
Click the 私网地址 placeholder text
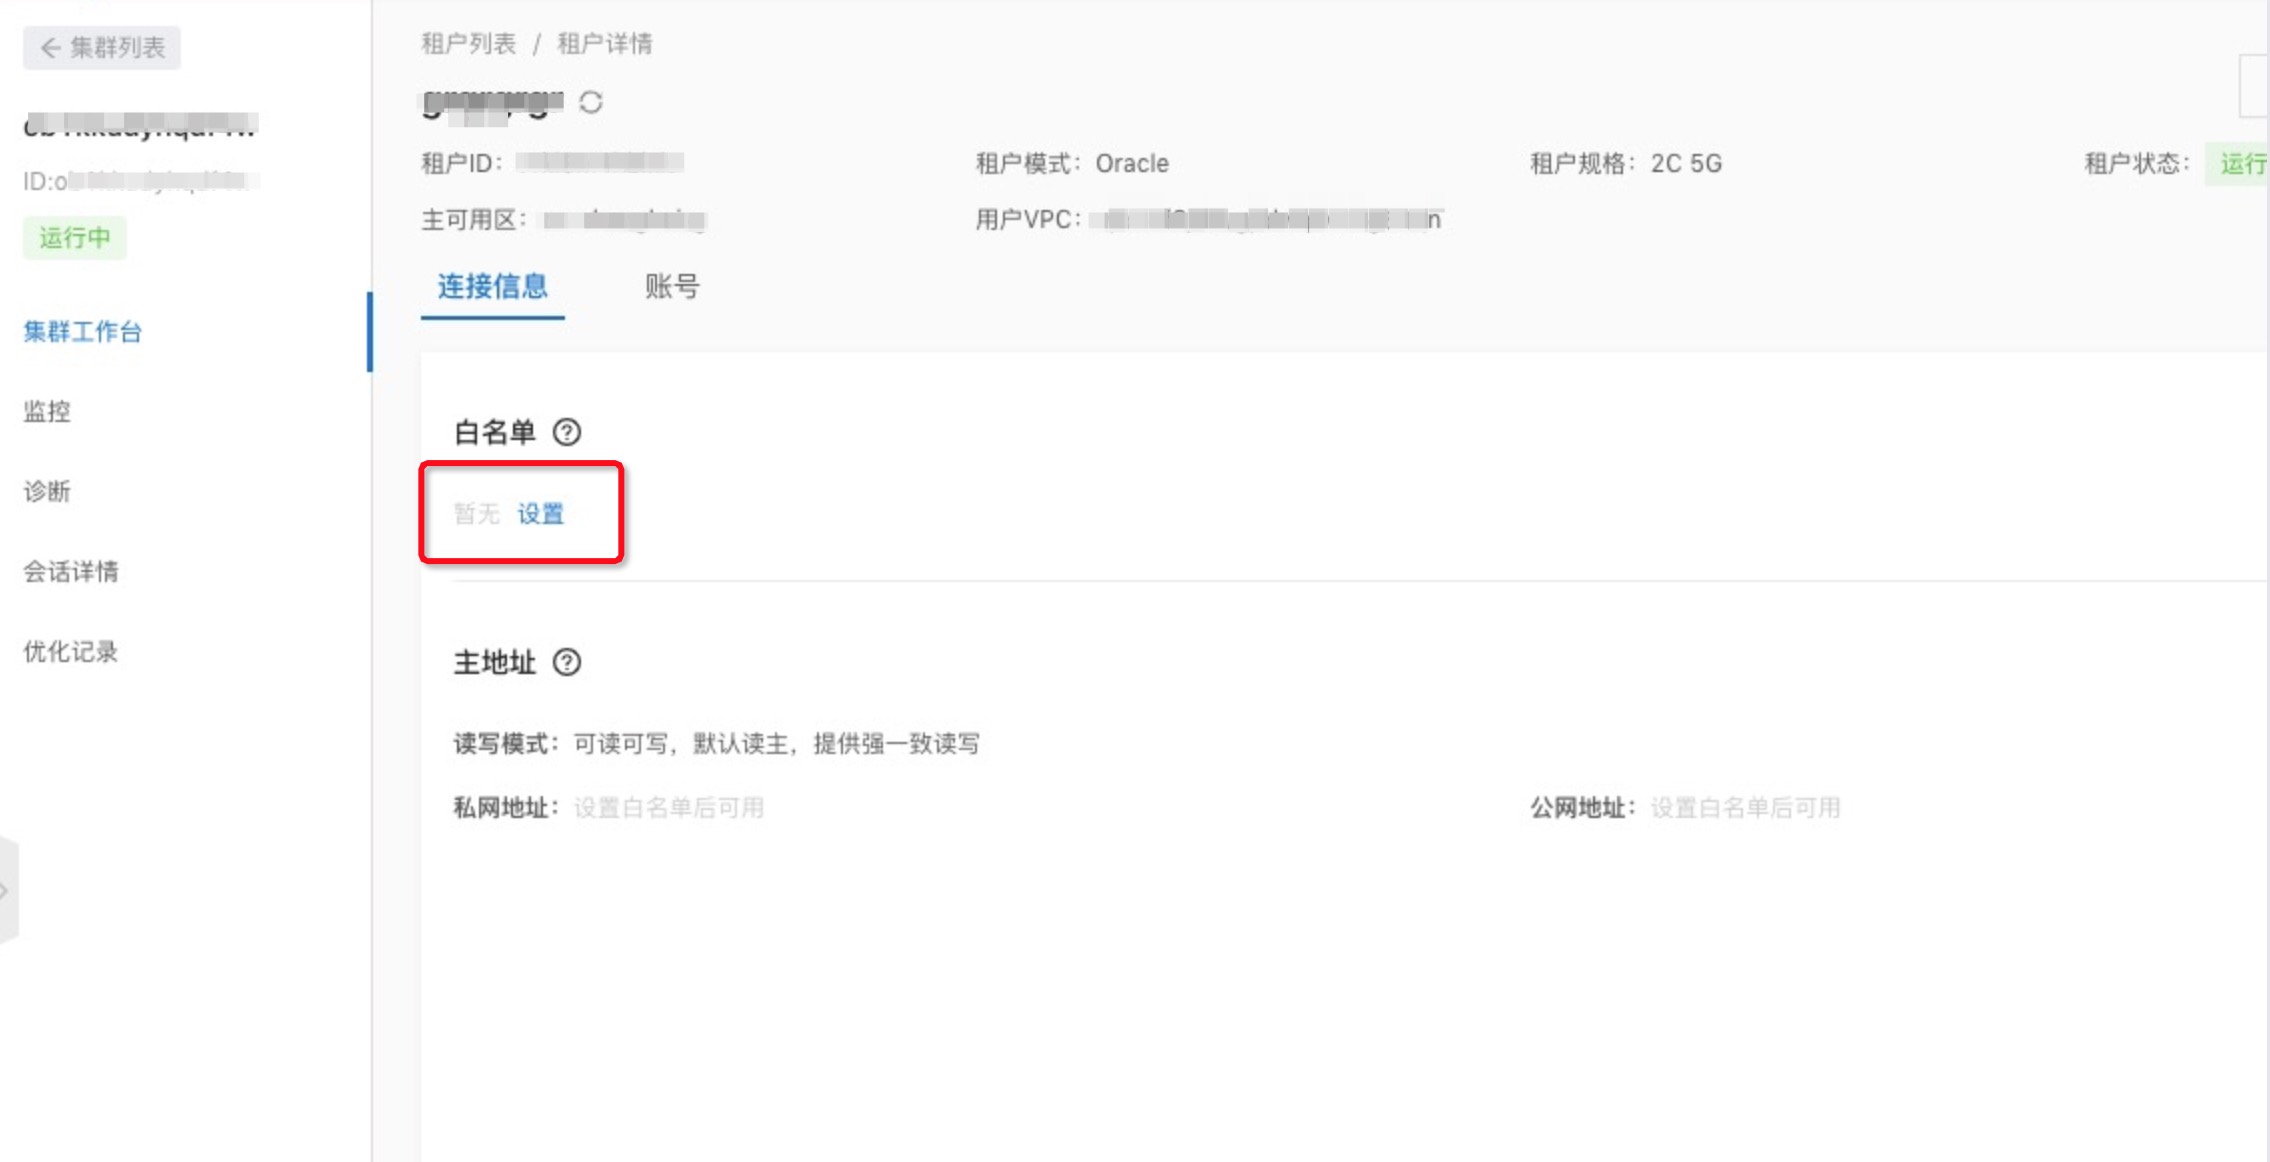tap(669, 807)
